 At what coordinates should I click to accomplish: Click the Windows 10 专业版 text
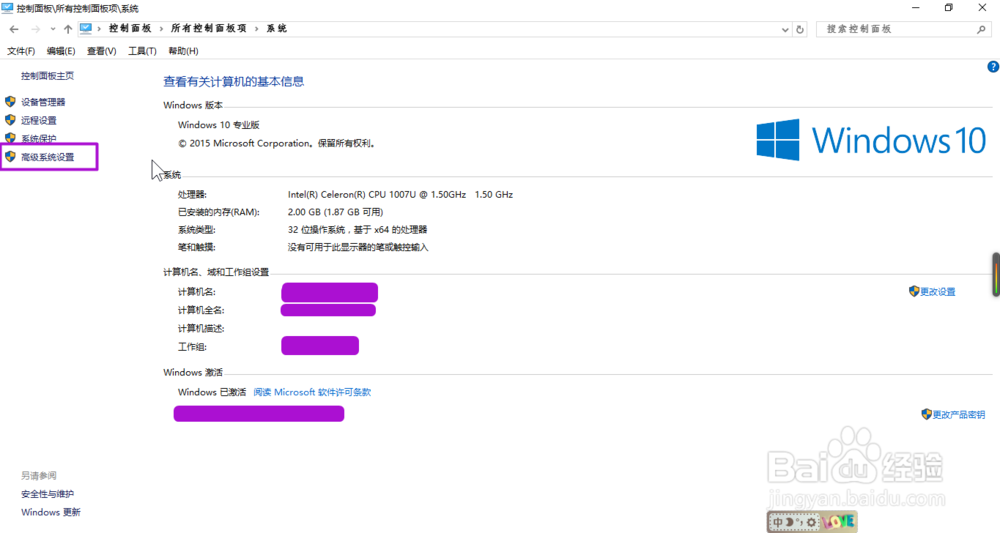[x=219, y=125]
